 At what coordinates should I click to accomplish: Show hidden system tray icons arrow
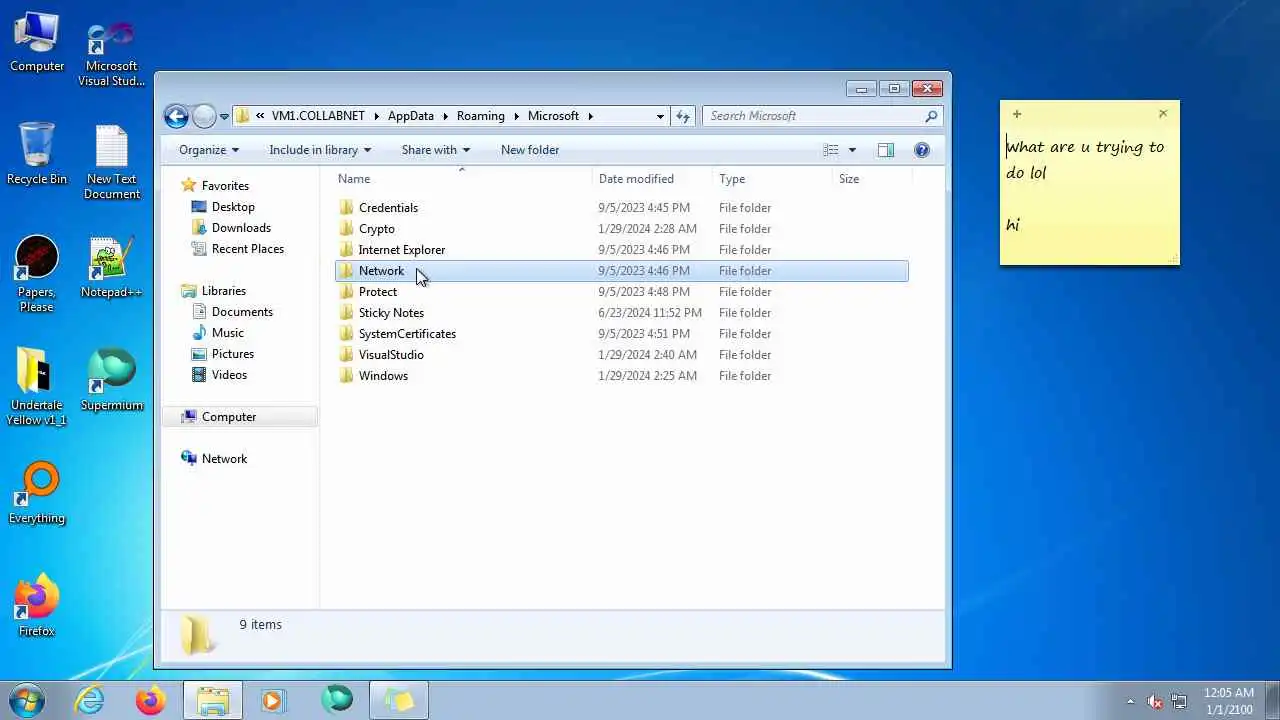[x=1131, y=701]
